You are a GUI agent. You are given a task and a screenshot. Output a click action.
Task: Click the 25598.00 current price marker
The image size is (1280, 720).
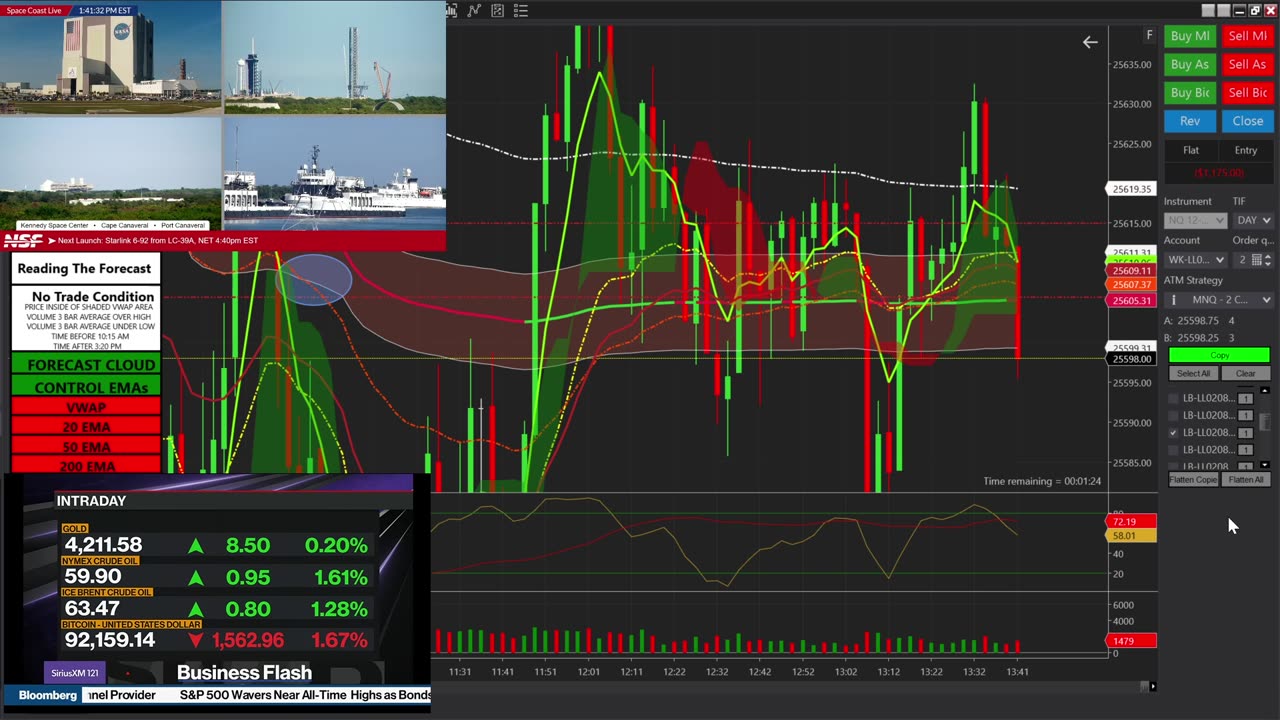pyautogui.click(x=1130, y=359)
